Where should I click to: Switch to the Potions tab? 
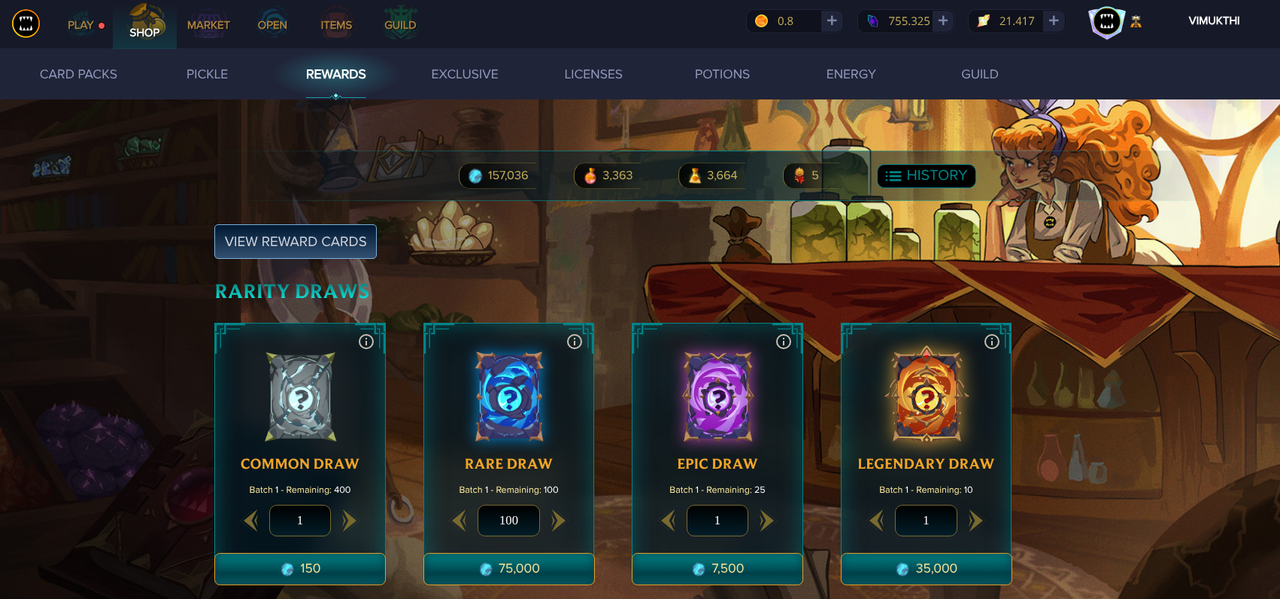pos(722,74)
